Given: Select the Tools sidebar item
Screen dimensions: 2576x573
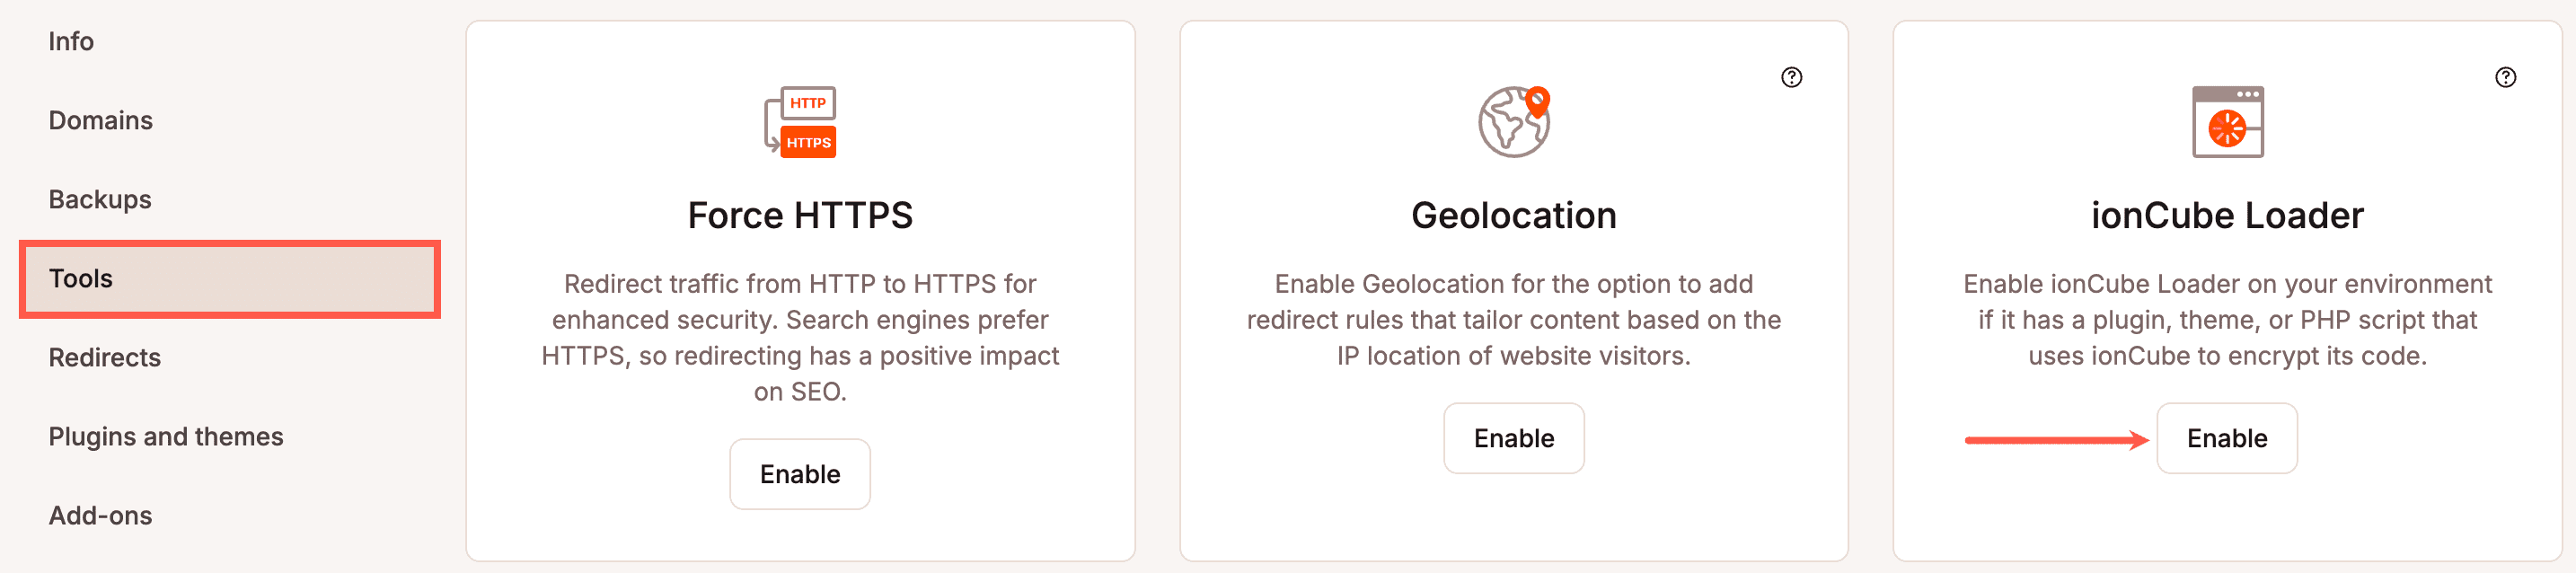Looking at the screenshot, I should click(x=81, y=279).
